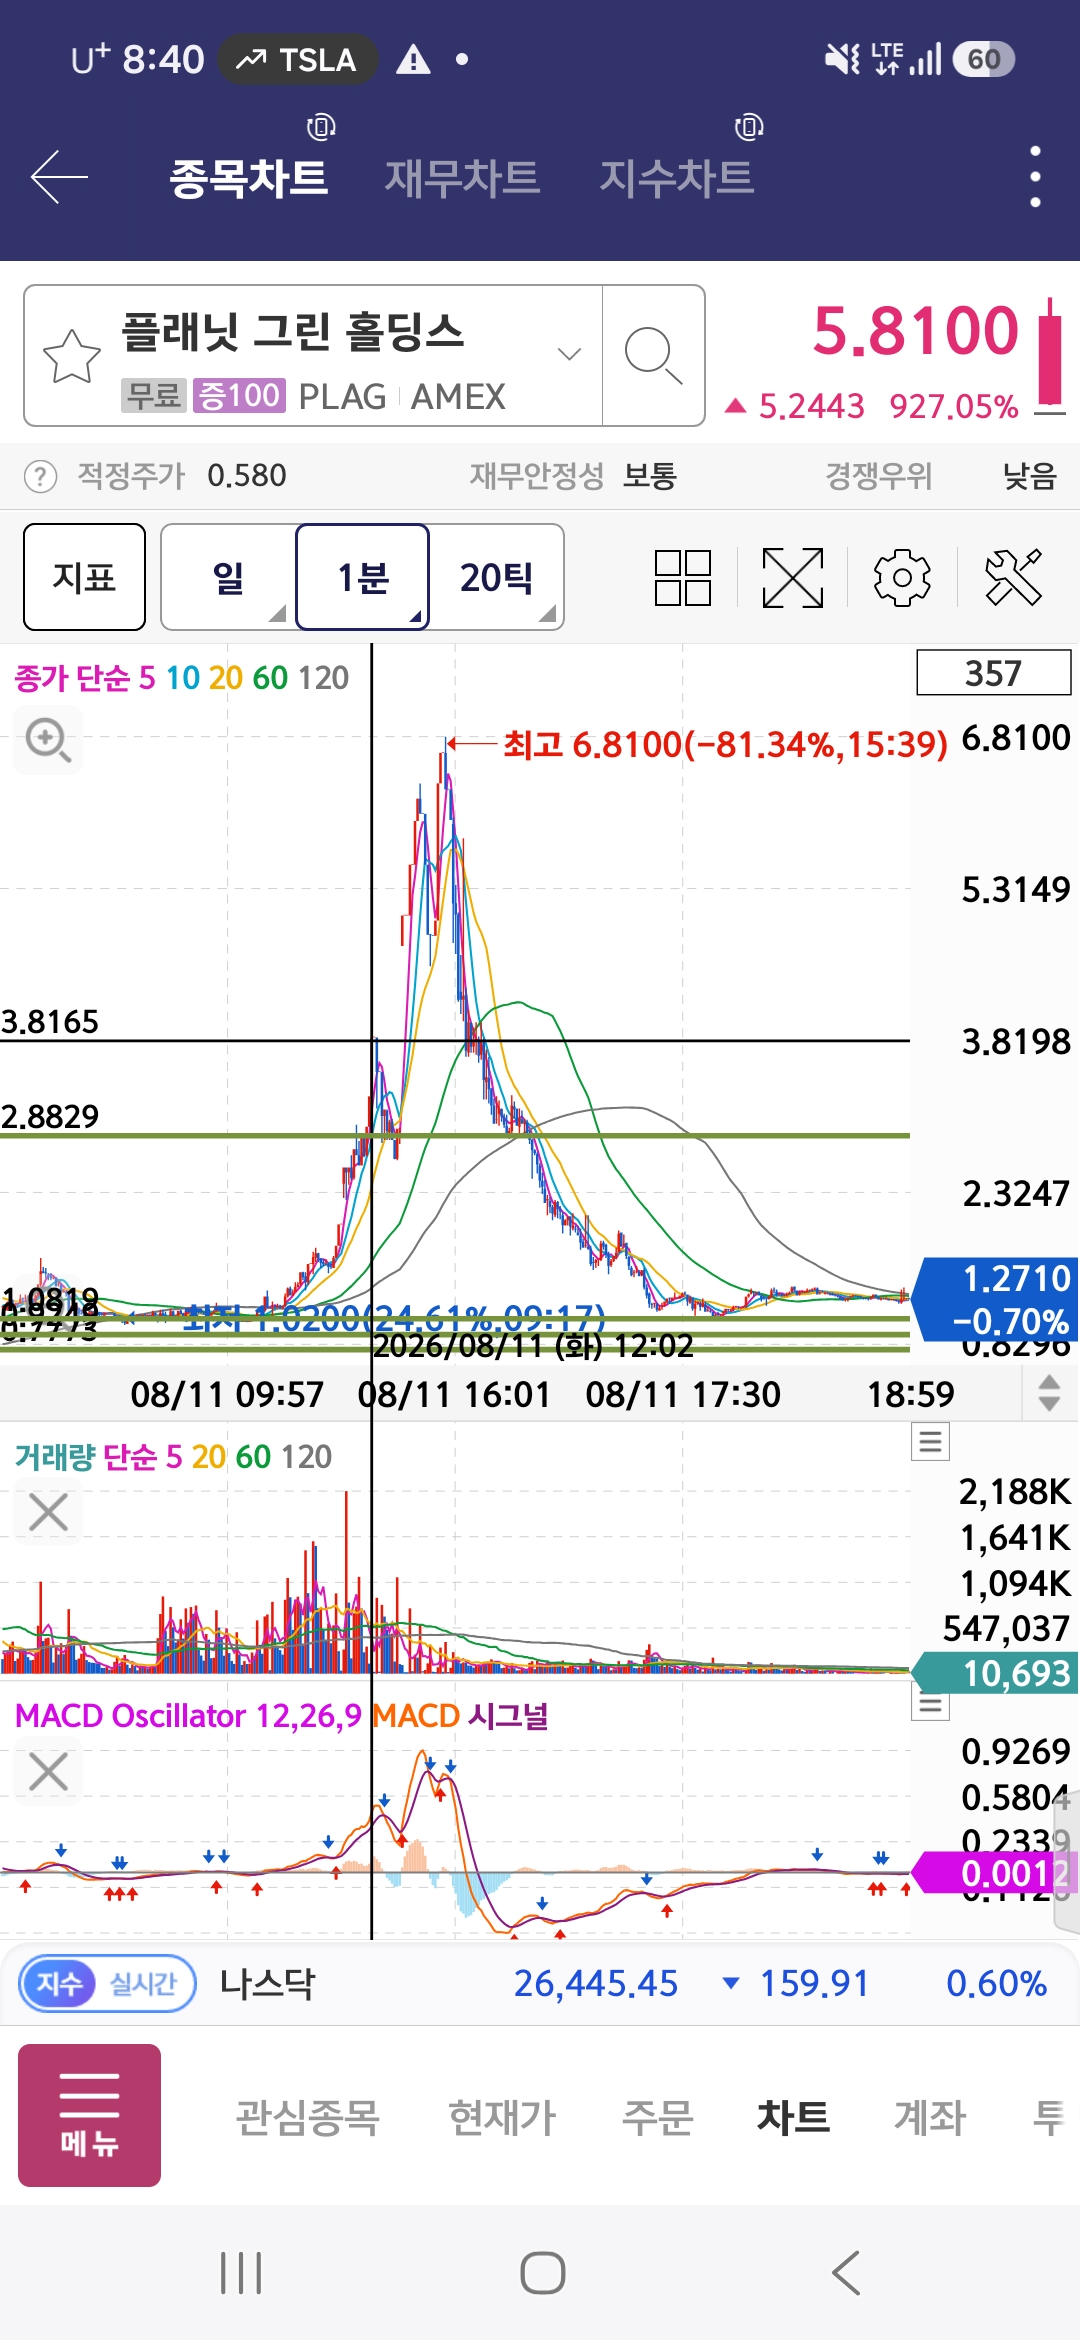
Task: Open 차트 bottom tab
Action: coord(793,2116)
